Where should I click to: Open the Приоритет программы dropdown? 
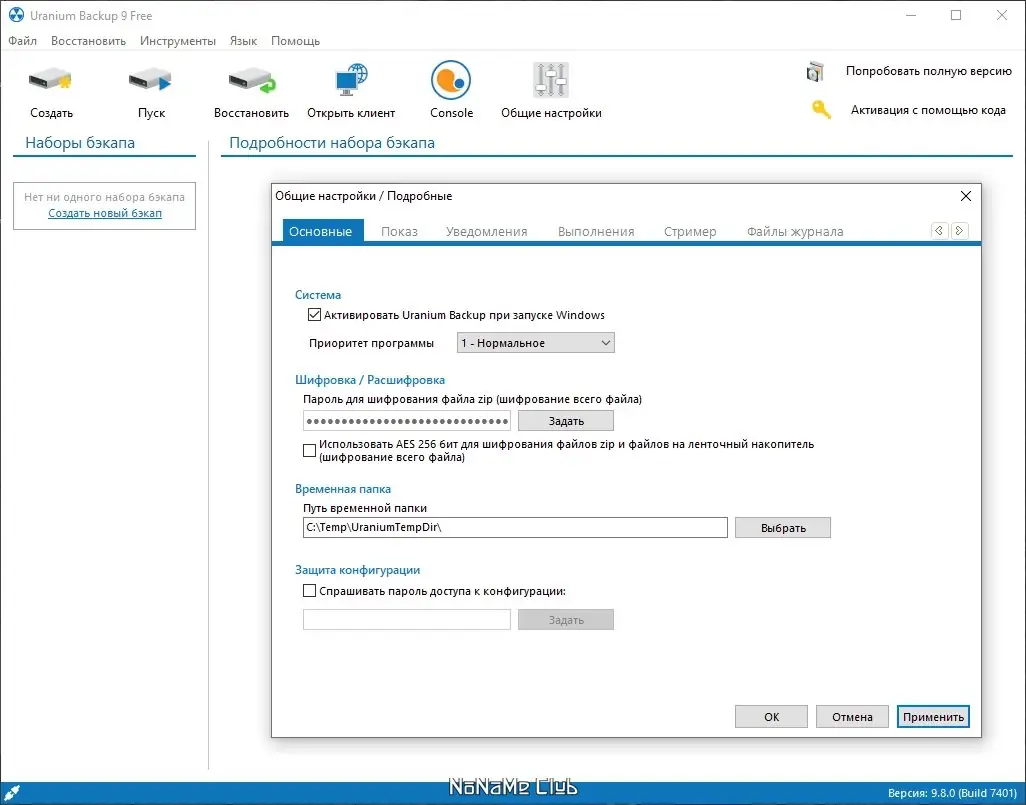(535, 342)
